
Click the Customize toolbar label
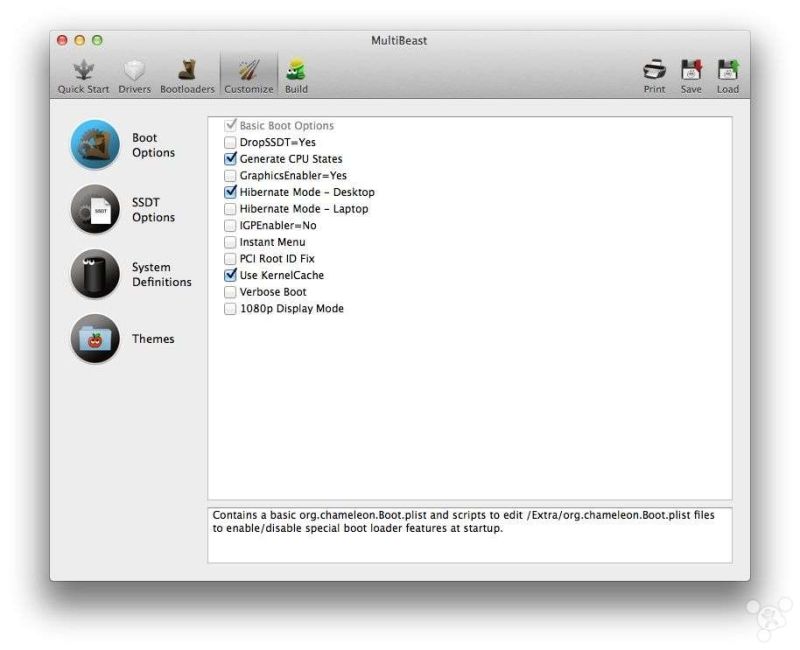tap(249, 89)
